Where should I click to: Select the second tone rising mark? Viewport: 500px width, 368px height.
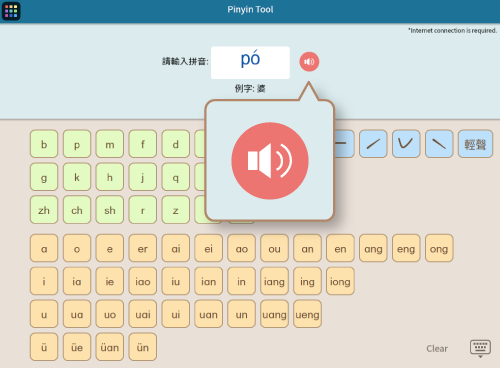click(x=373, y=144)
